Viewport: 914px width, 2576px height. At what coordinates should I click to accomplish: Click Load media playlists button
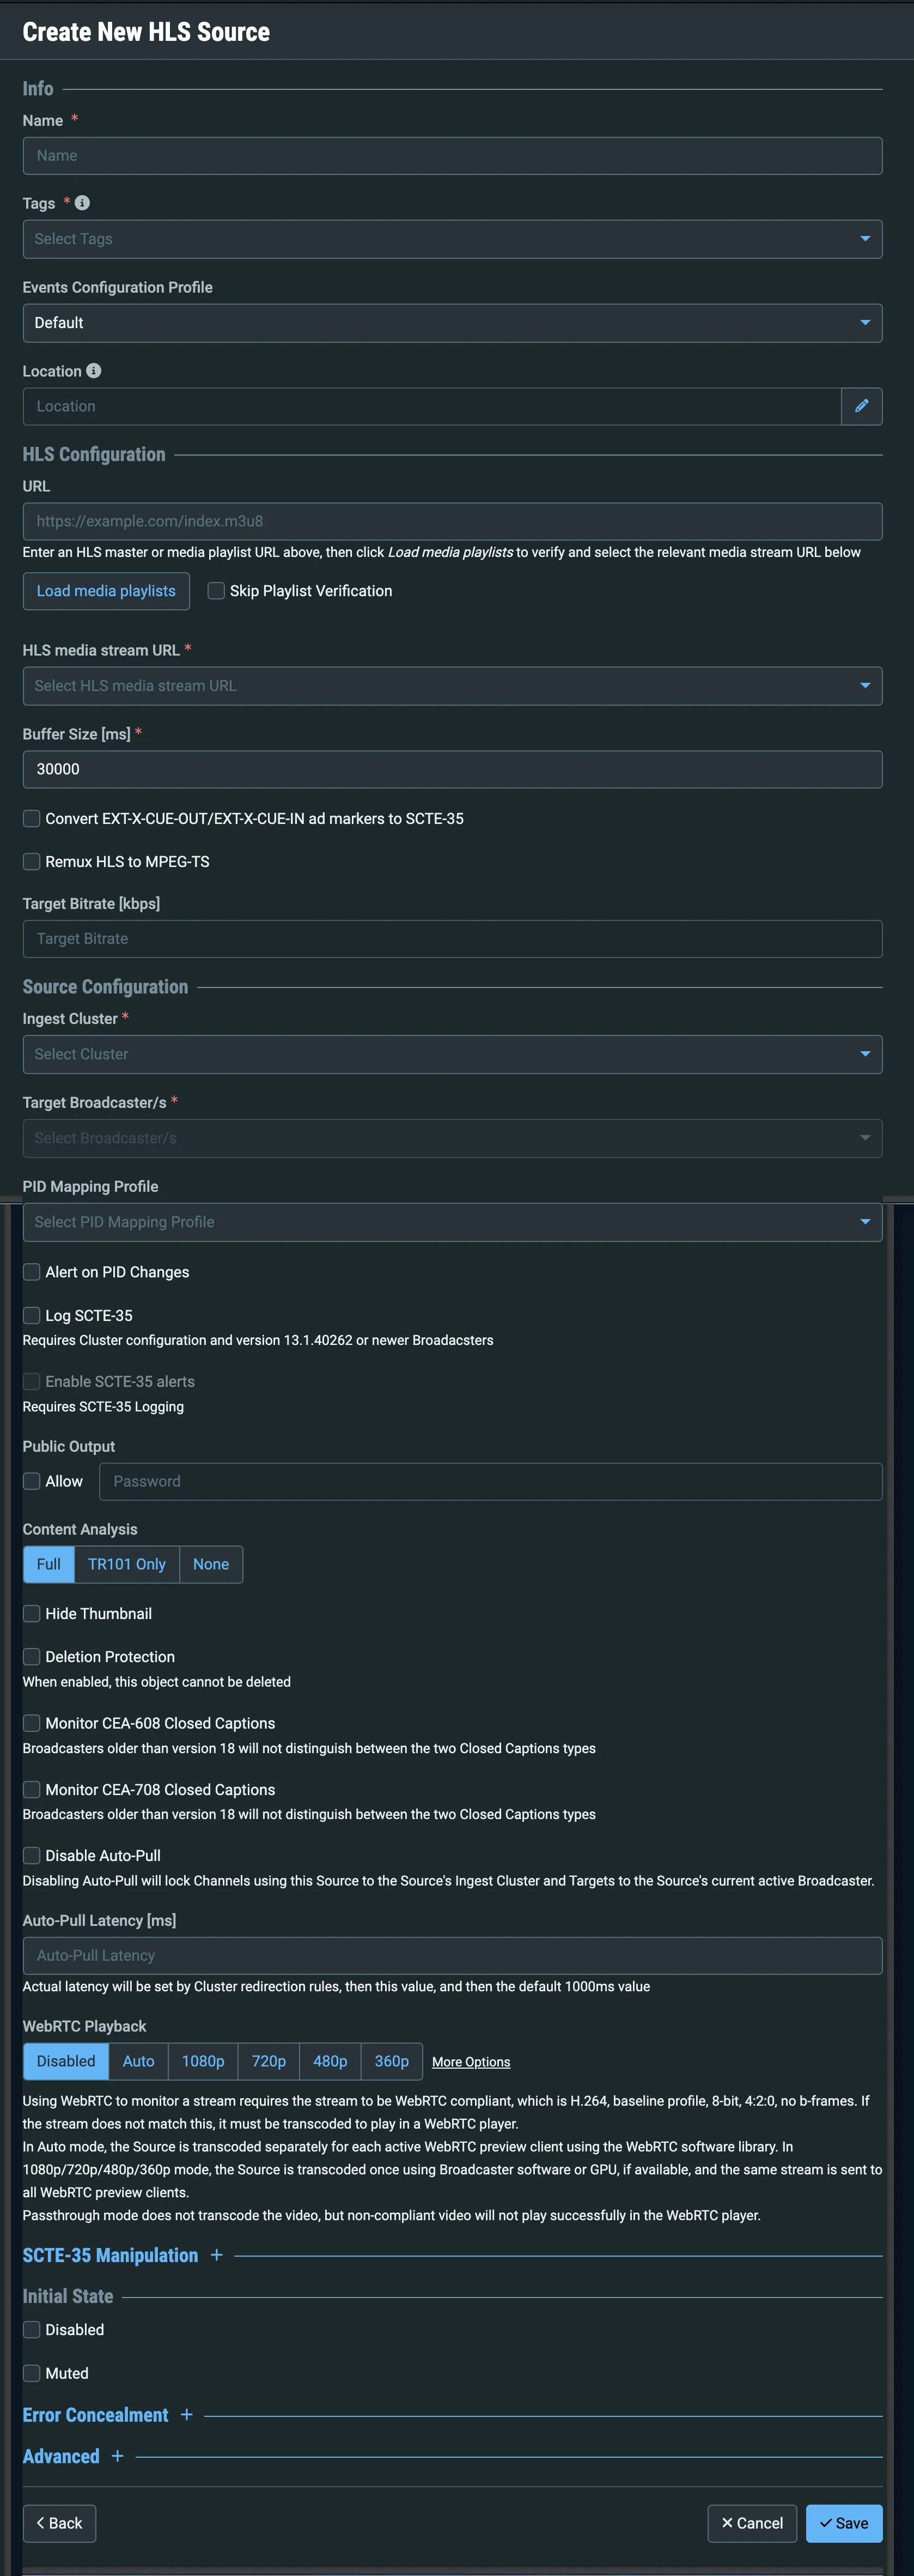tap(106, 591)
